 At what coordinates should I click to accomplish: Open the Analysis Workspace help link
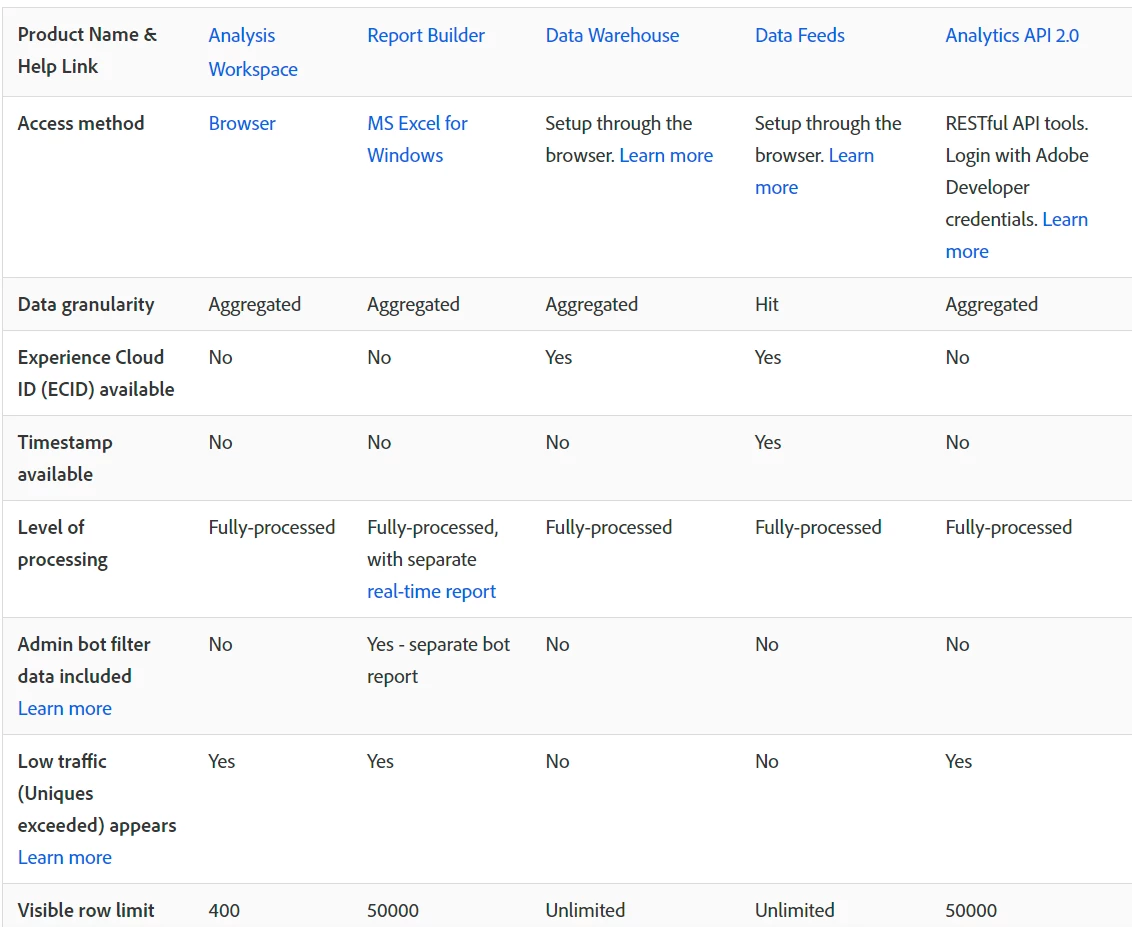click(x=252, y=52)
